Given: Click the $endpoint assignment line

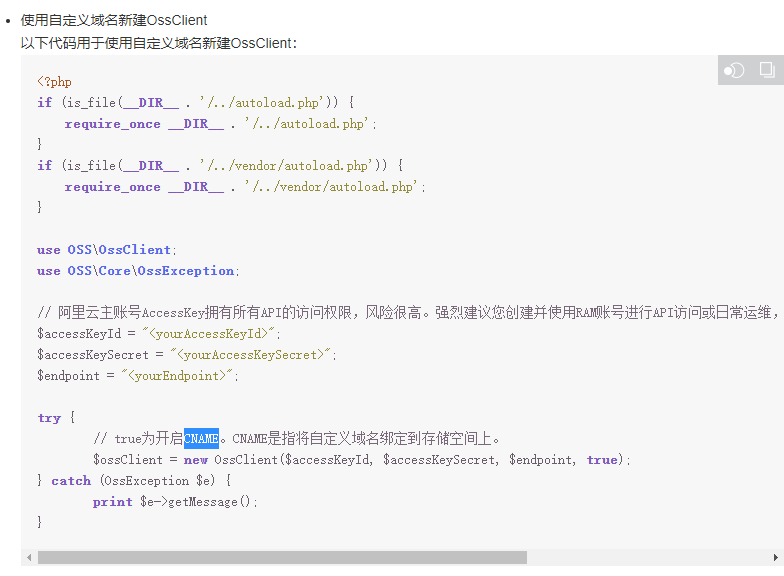Looking at the screenshot, I should tap(138, 376).
